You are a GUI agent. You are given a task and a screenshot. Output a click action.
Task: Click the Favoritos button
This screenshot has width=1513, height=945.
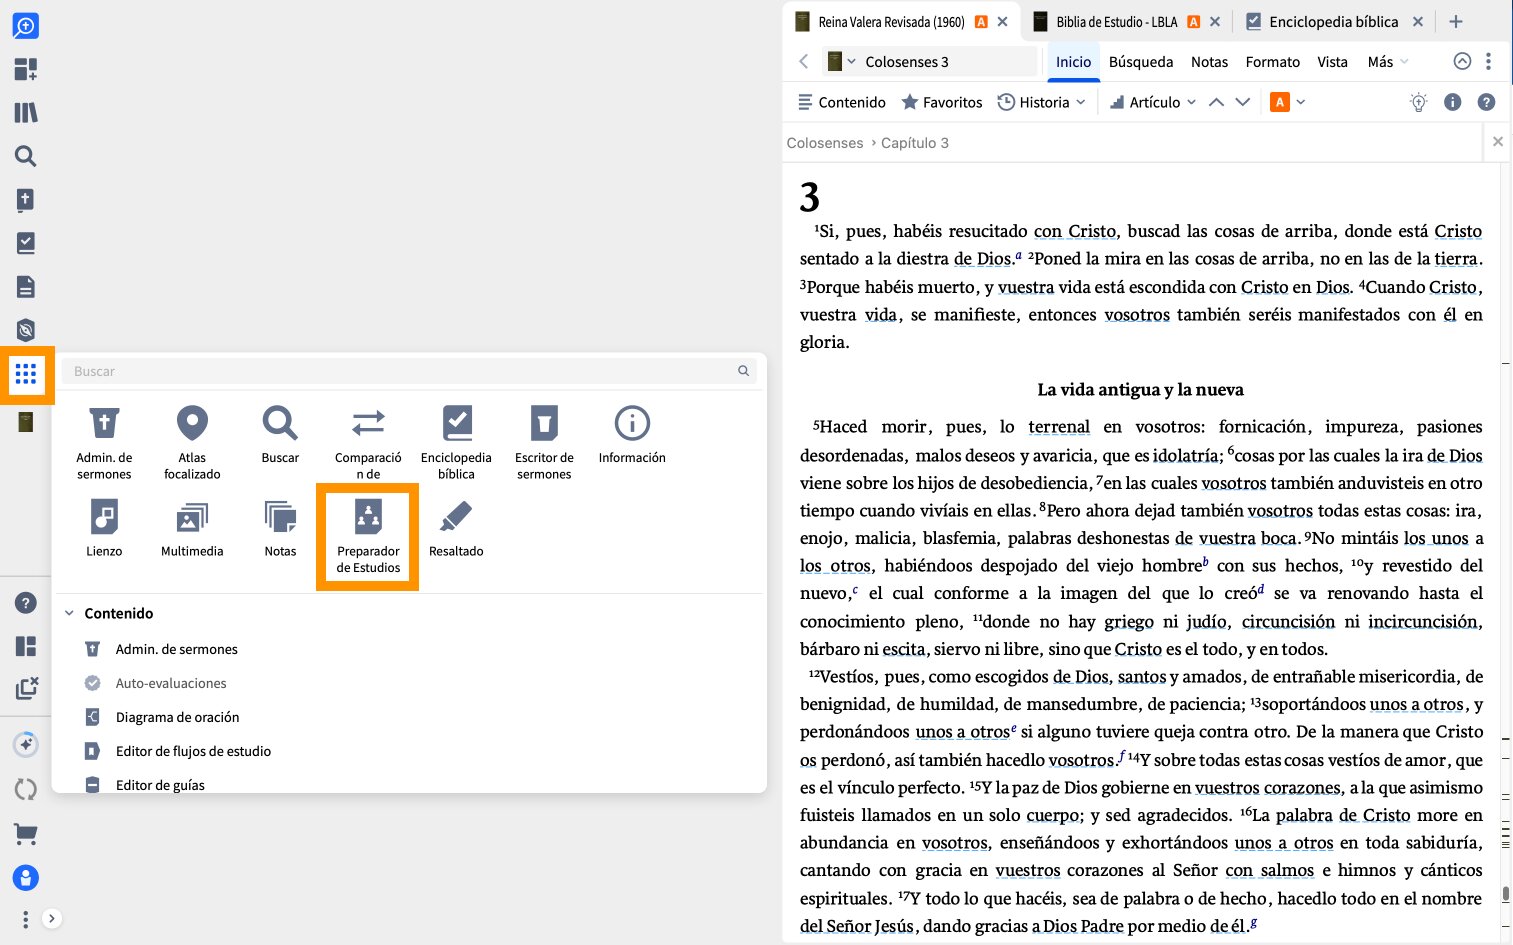pos(942,102)
